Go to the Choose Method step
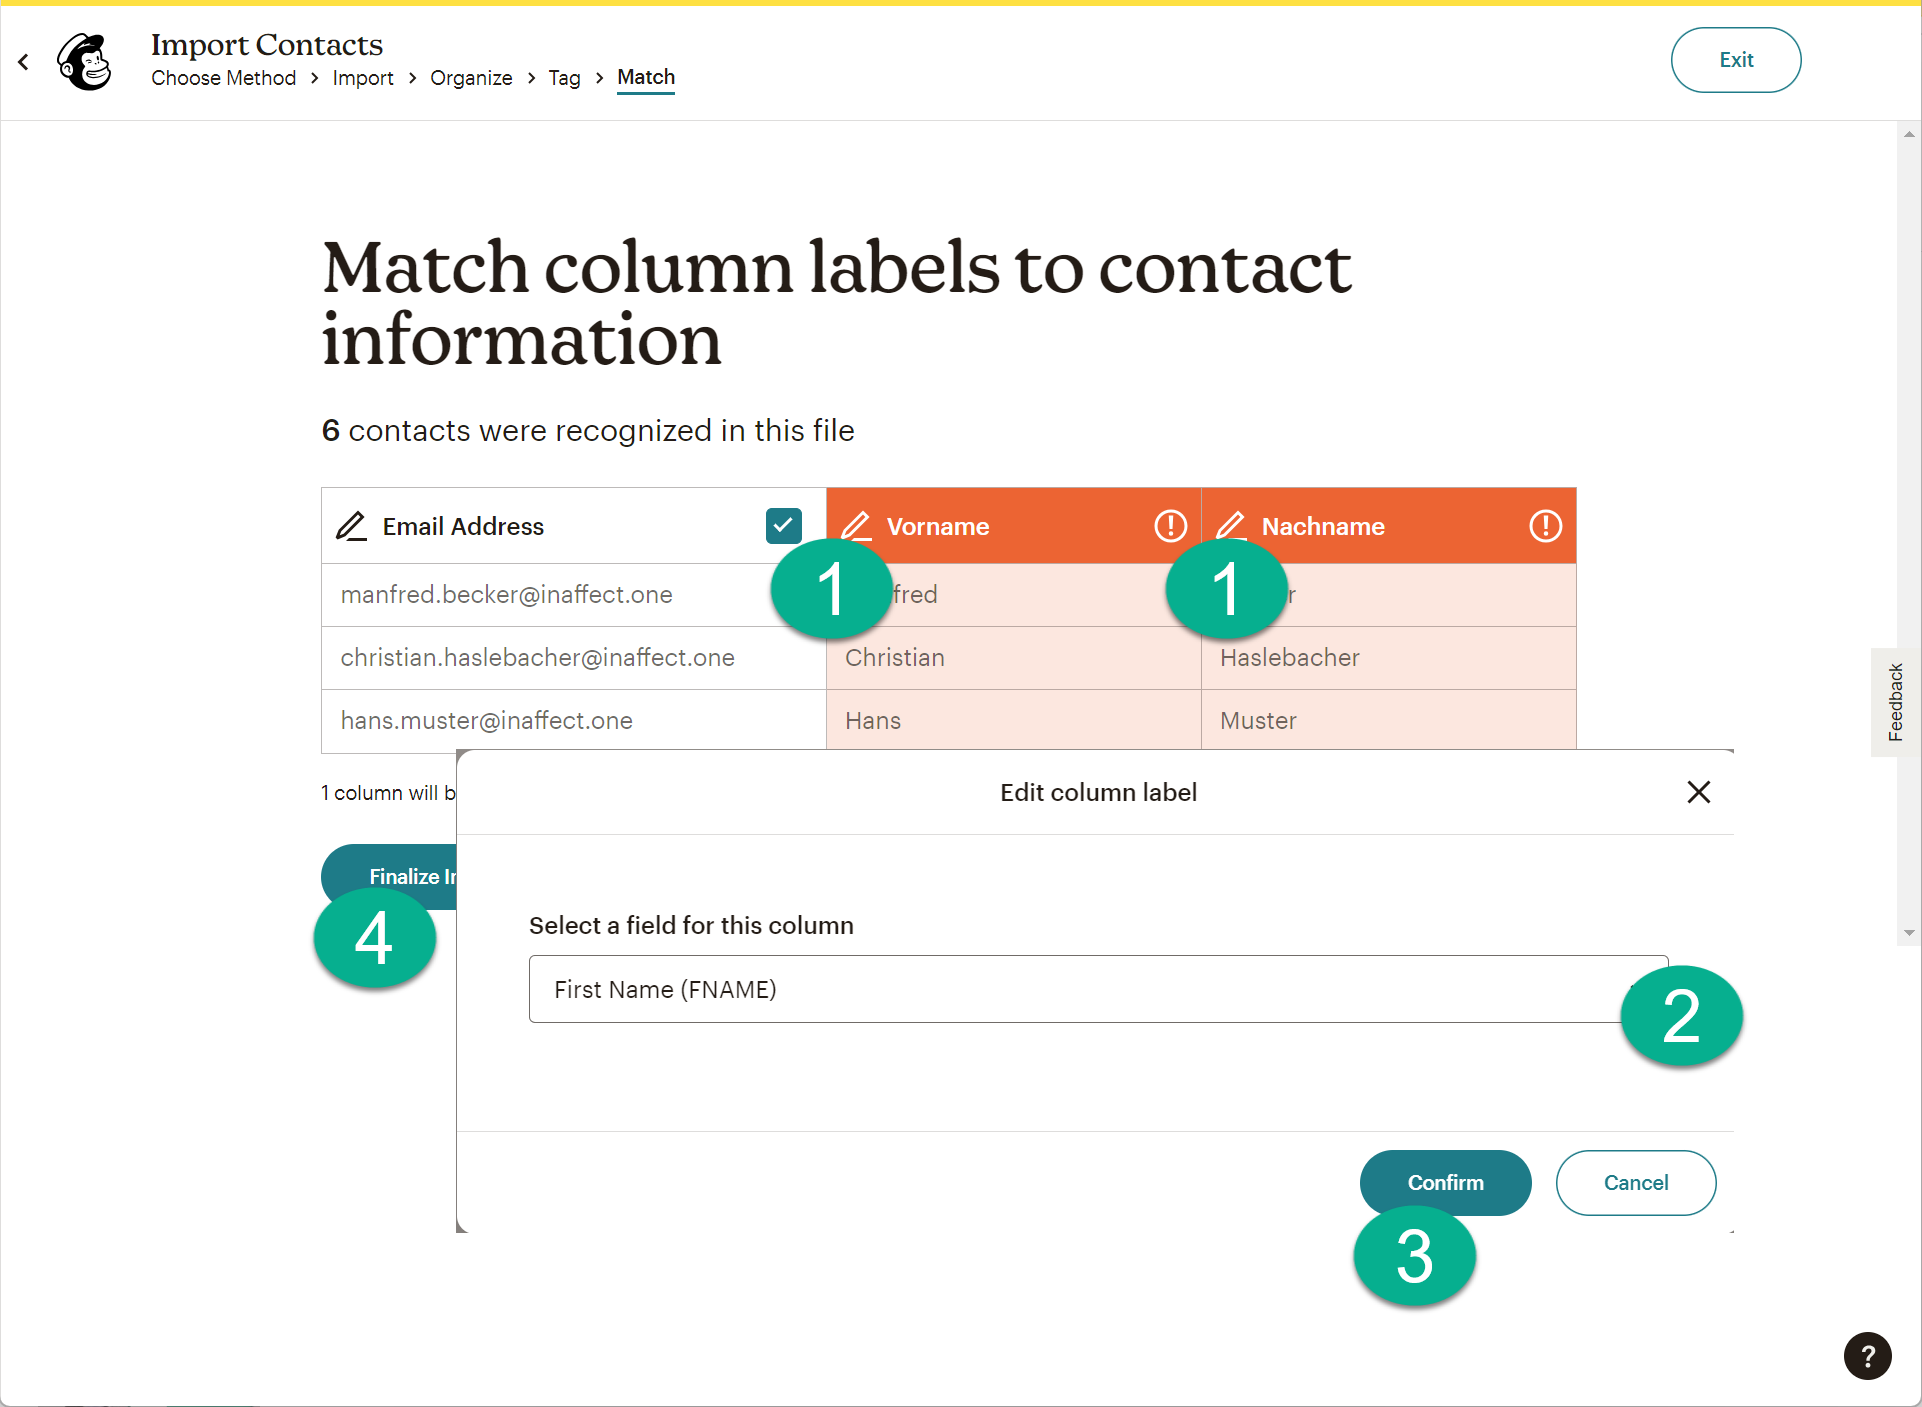The width and height of the screenshot is (1922, 1407). [224, 78]
